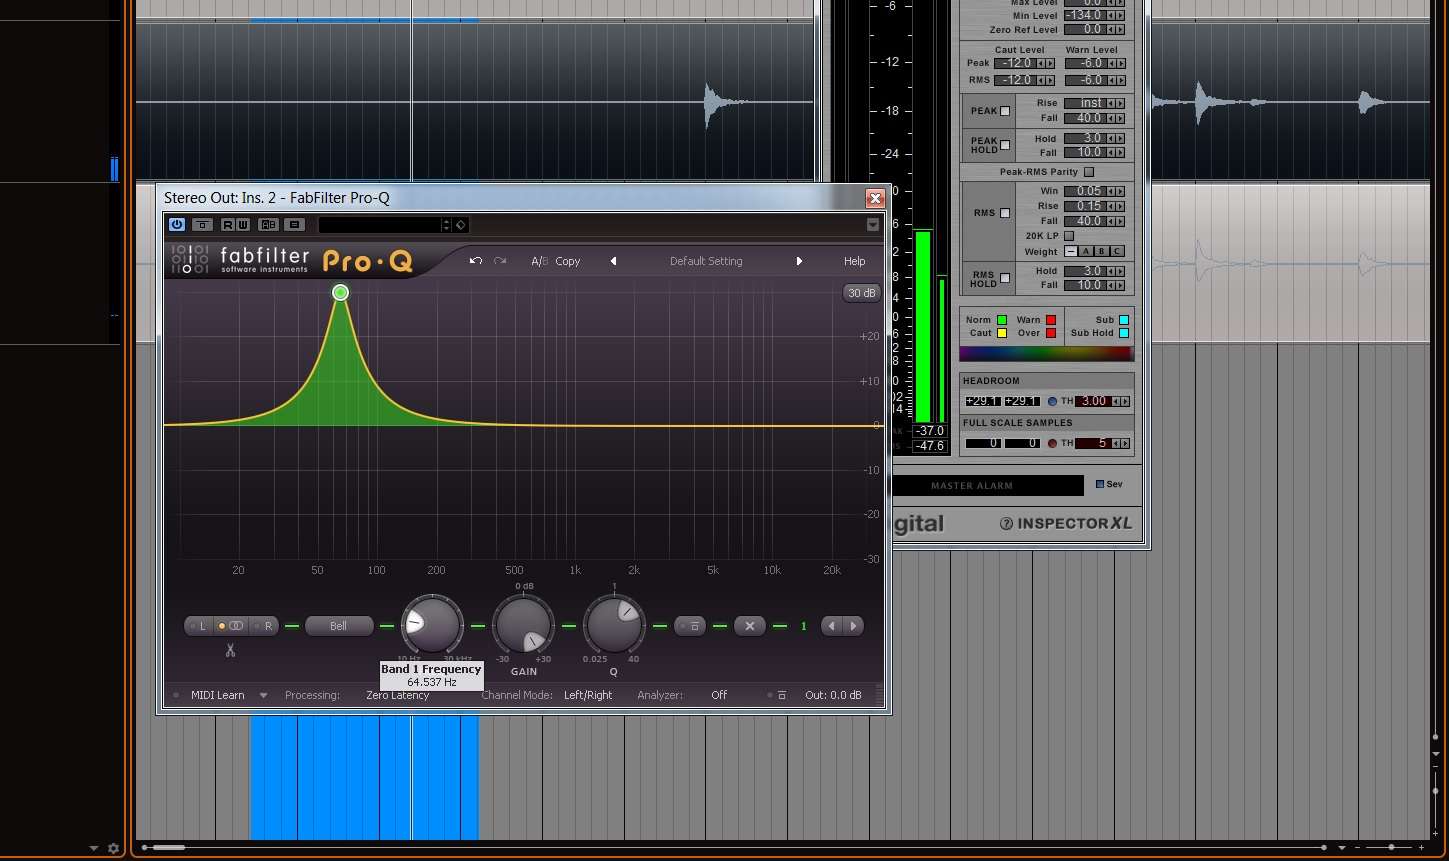
Task: Click the 30 dB display range button
Action: point(861,293)
